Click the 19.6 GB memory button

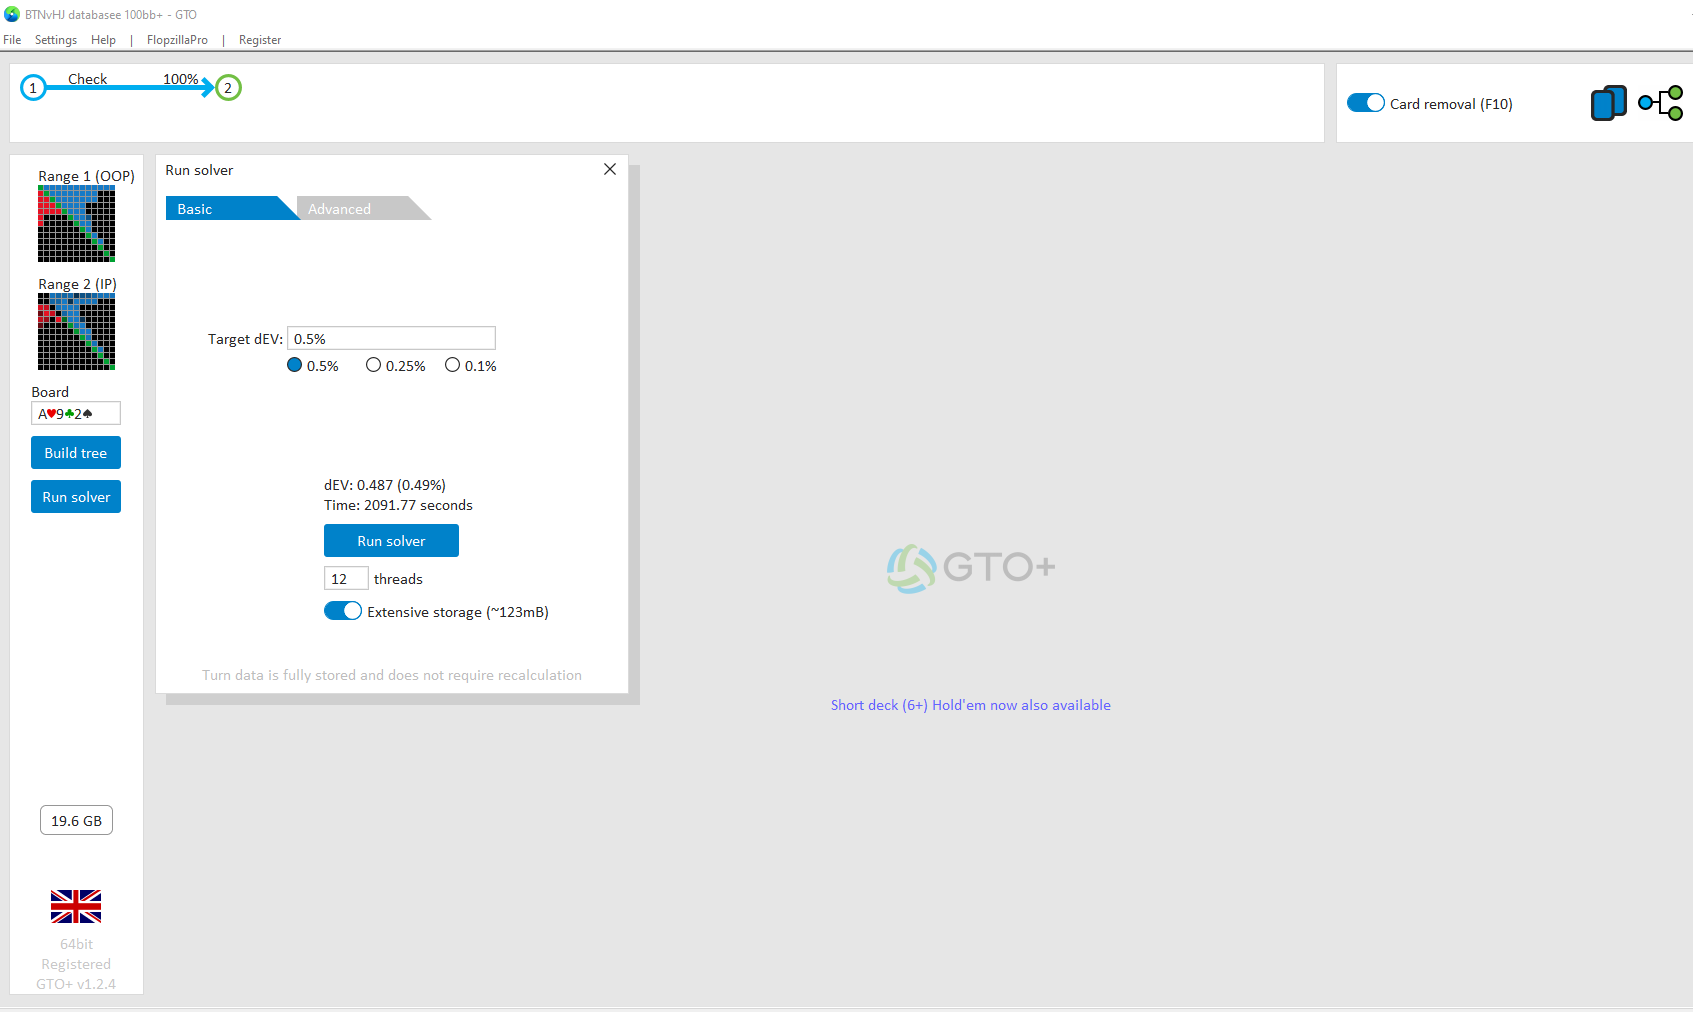76,821
